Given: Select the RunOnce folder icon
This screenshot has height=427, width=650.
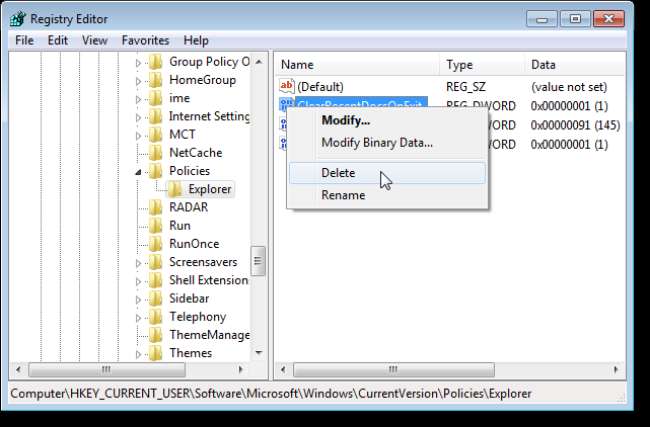Looking at the screenshot, I should point(156,244).
